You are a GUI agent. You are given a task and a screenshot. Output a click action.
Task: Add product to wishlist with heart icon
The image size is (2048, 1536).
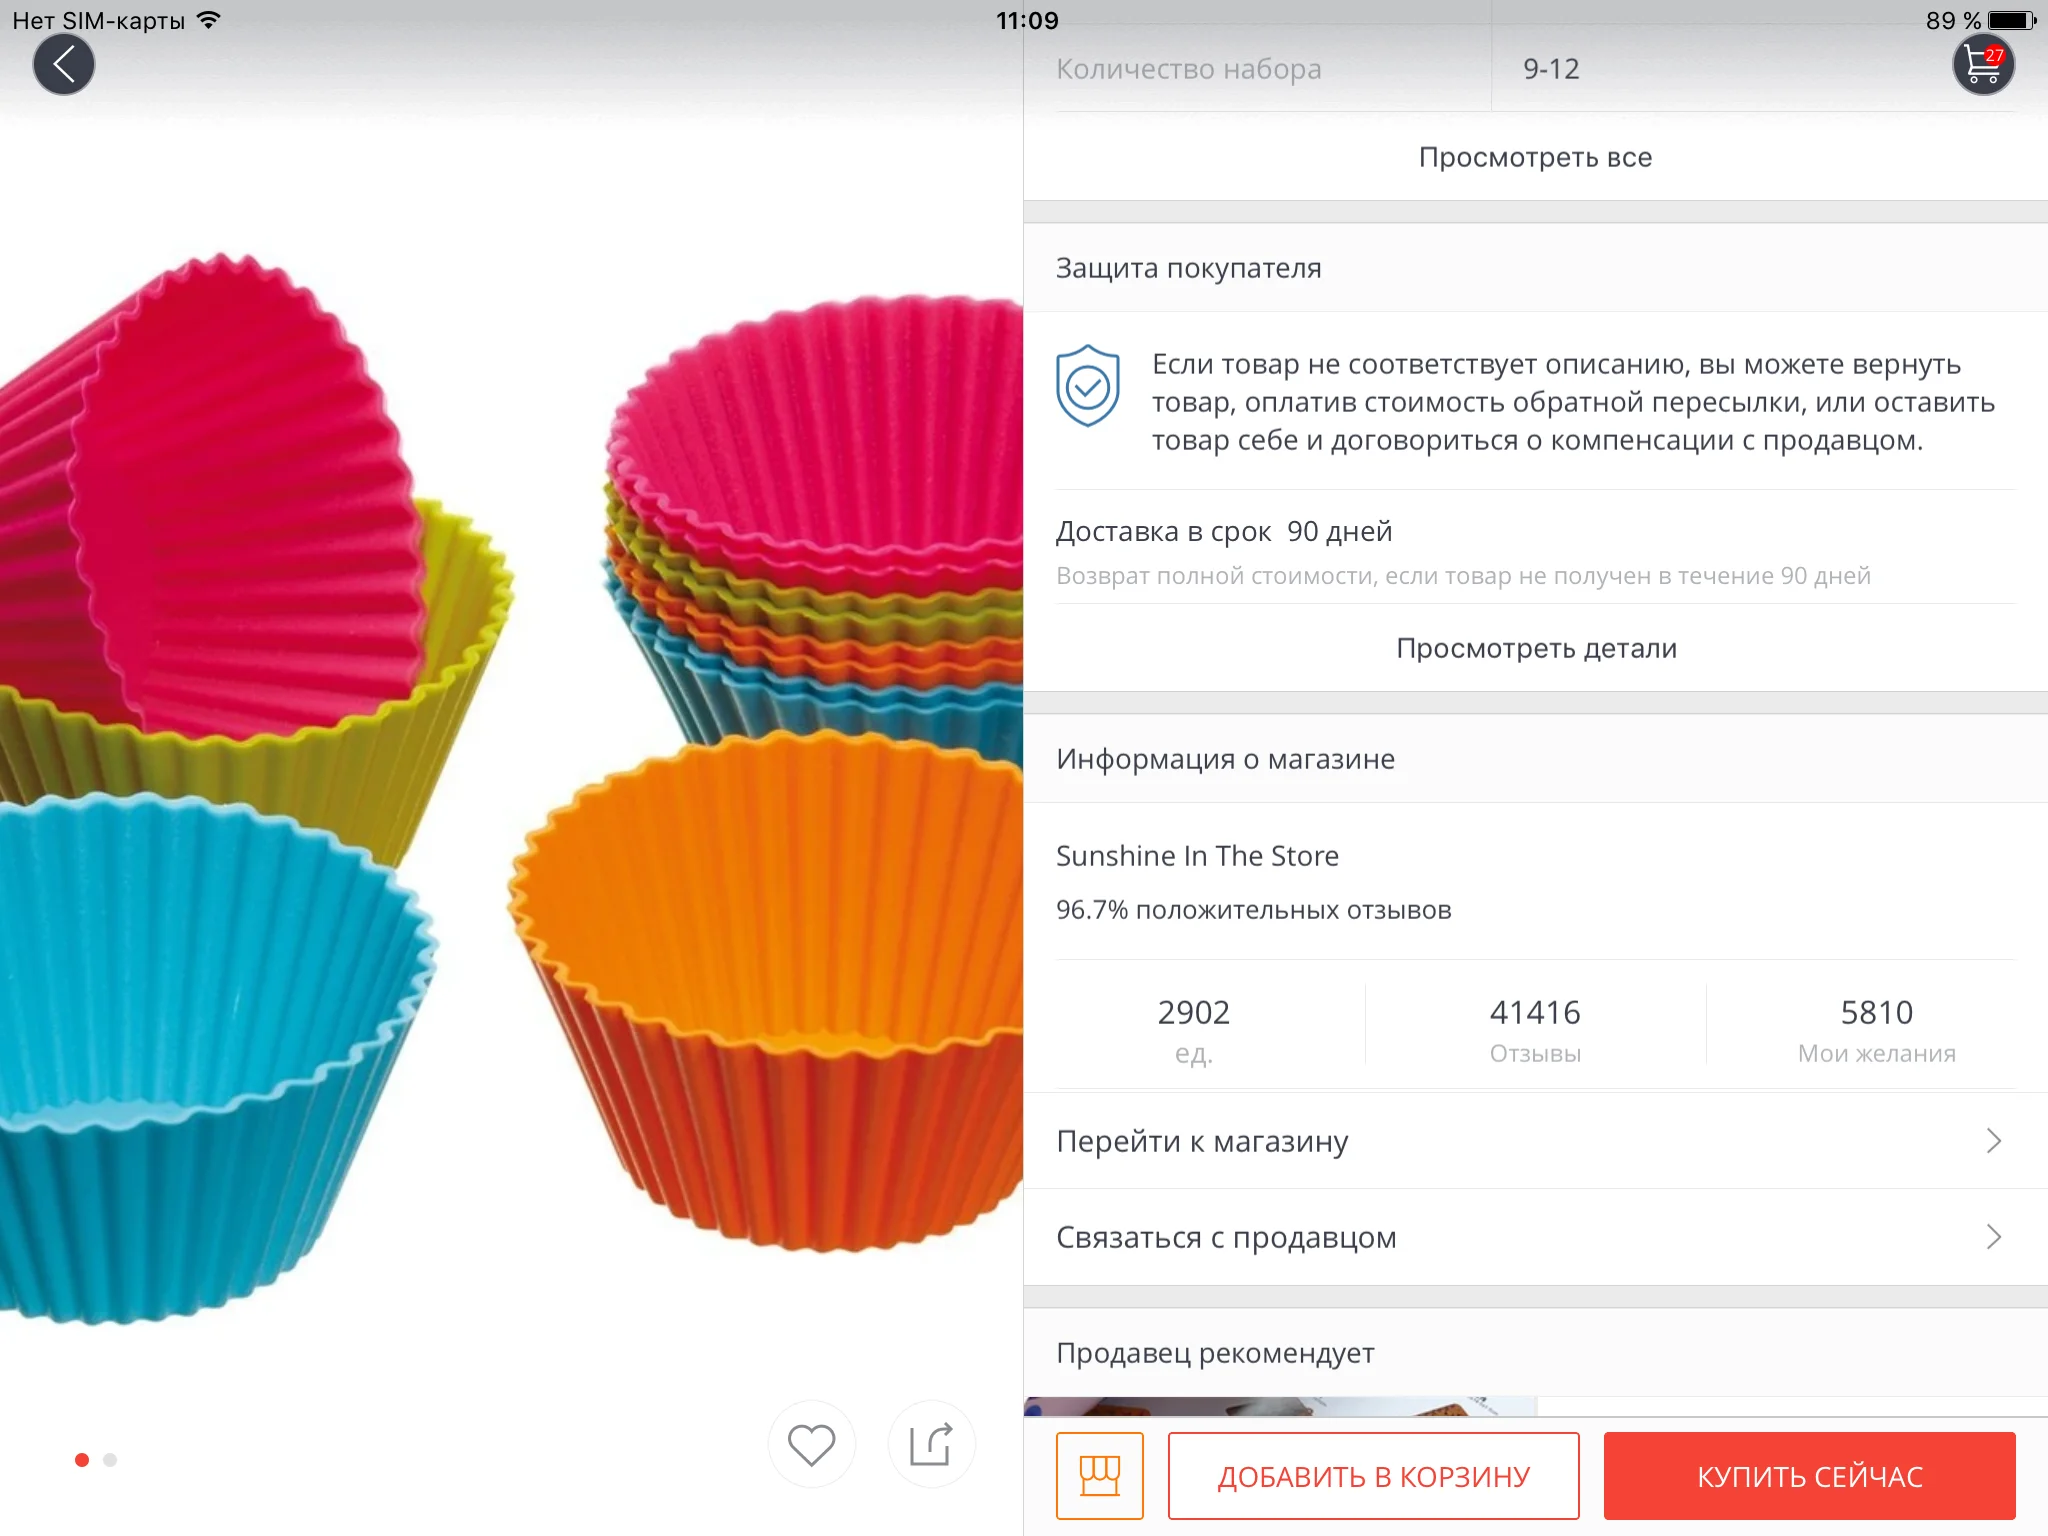point(811,1445)
